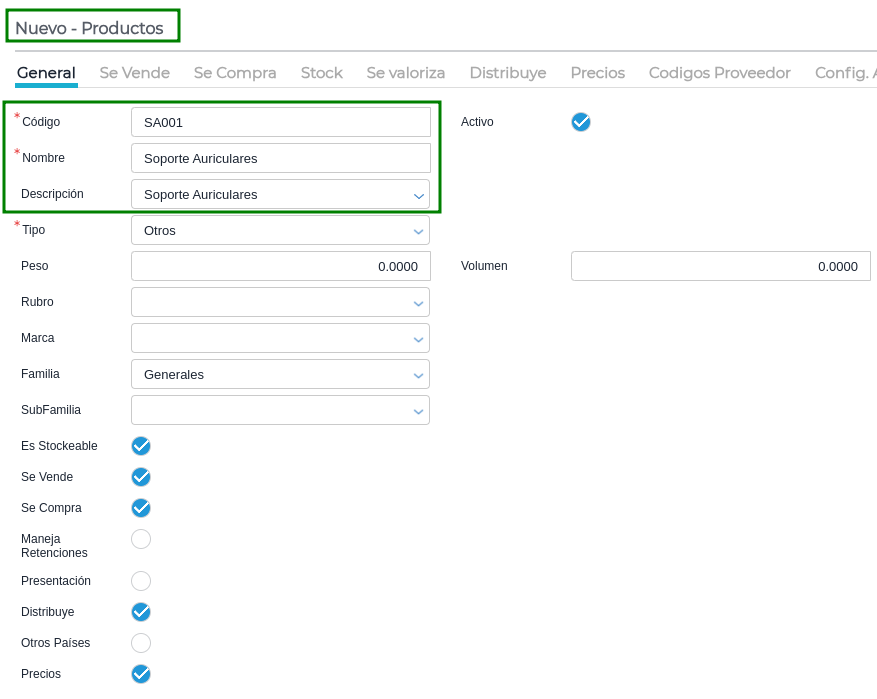Check the Otros Países option

(141, 643)
